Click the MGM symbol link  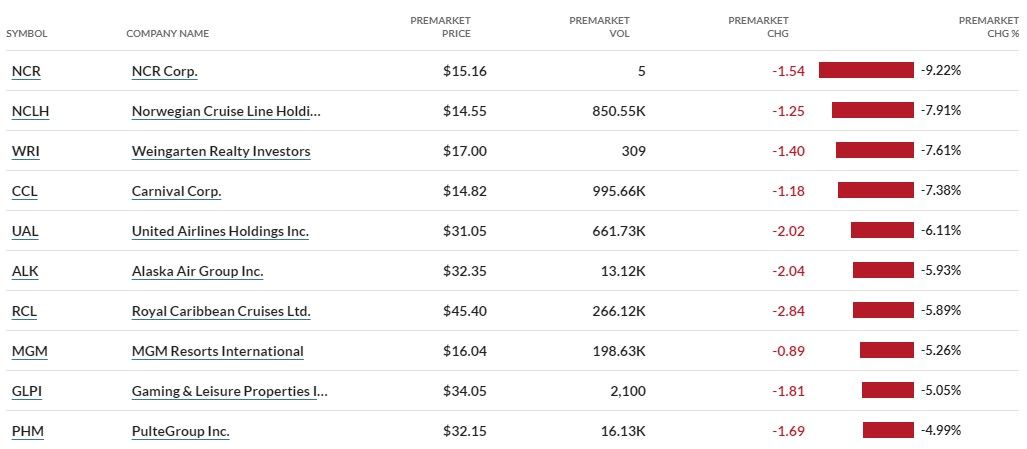pyautogui.click(x=27, y=351)
